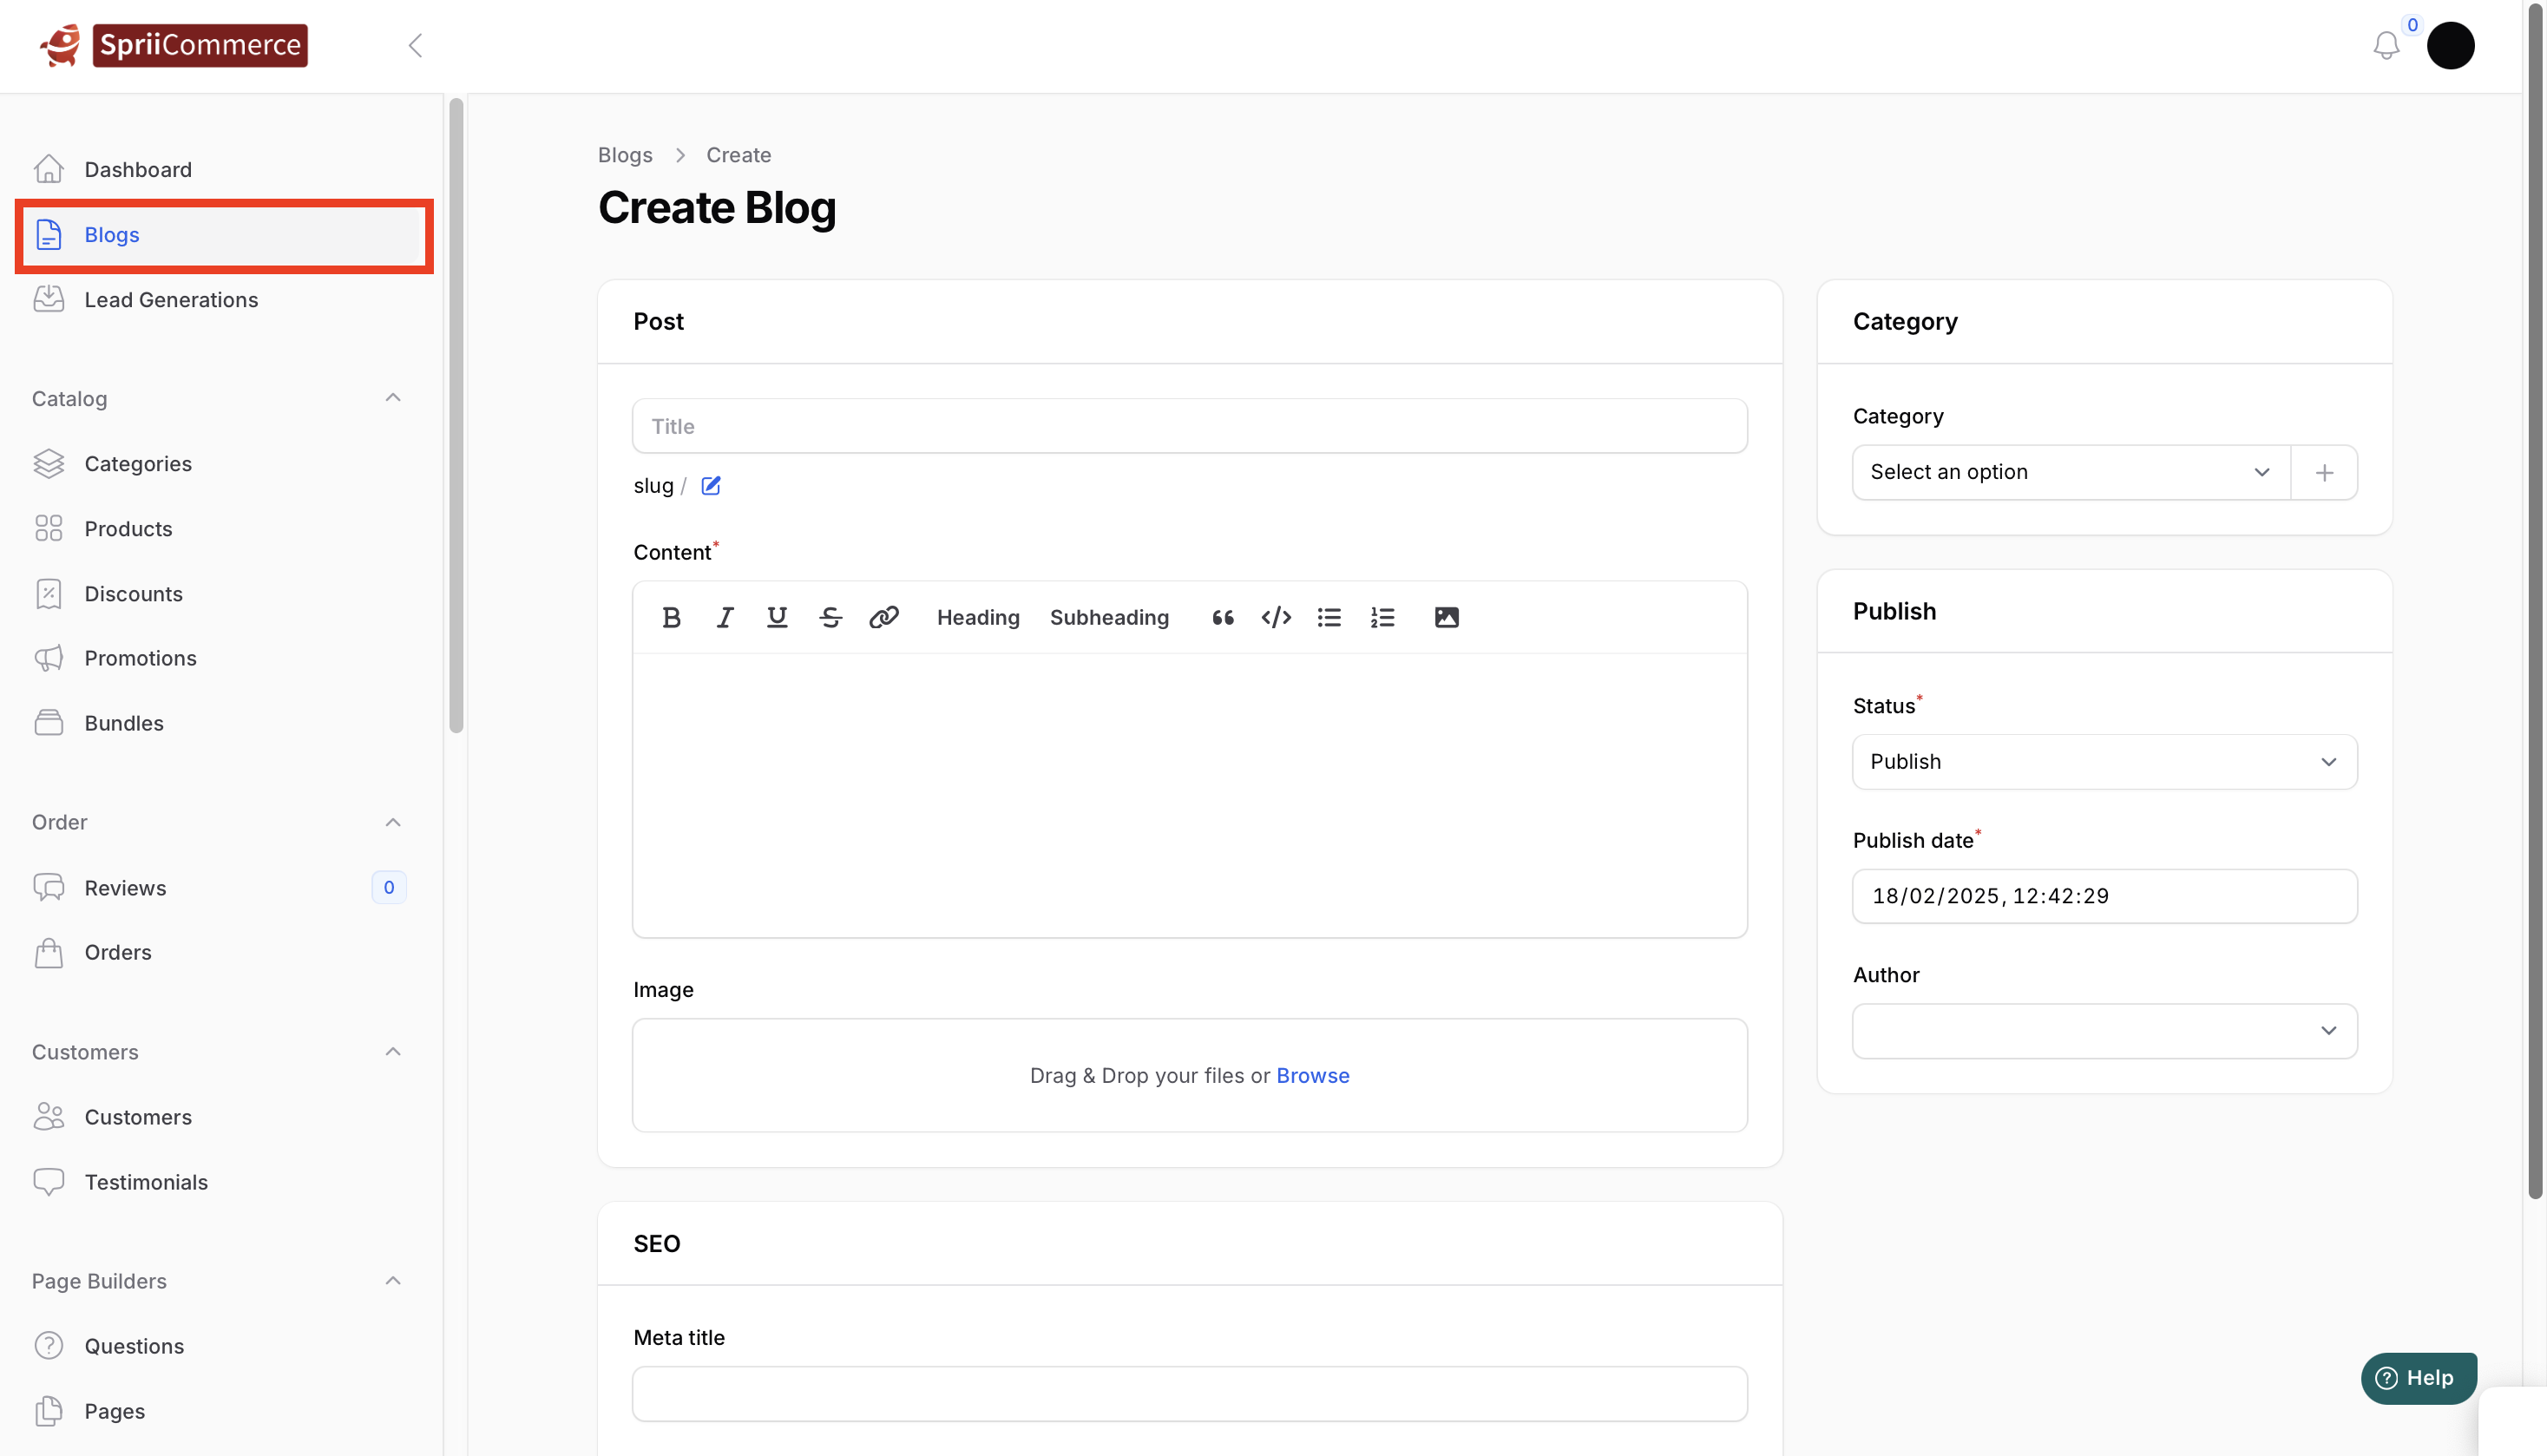Open the notifications bell
Viewport: 2547px width, 1456px height.
coord(2386,45)
